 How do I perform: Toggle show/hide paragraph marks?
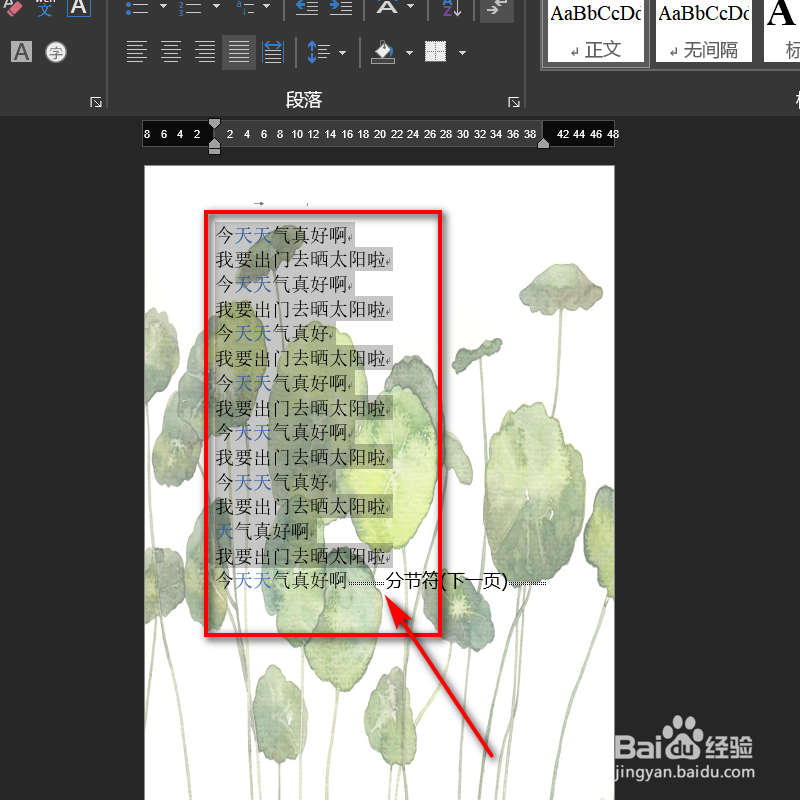pos(497,10)
